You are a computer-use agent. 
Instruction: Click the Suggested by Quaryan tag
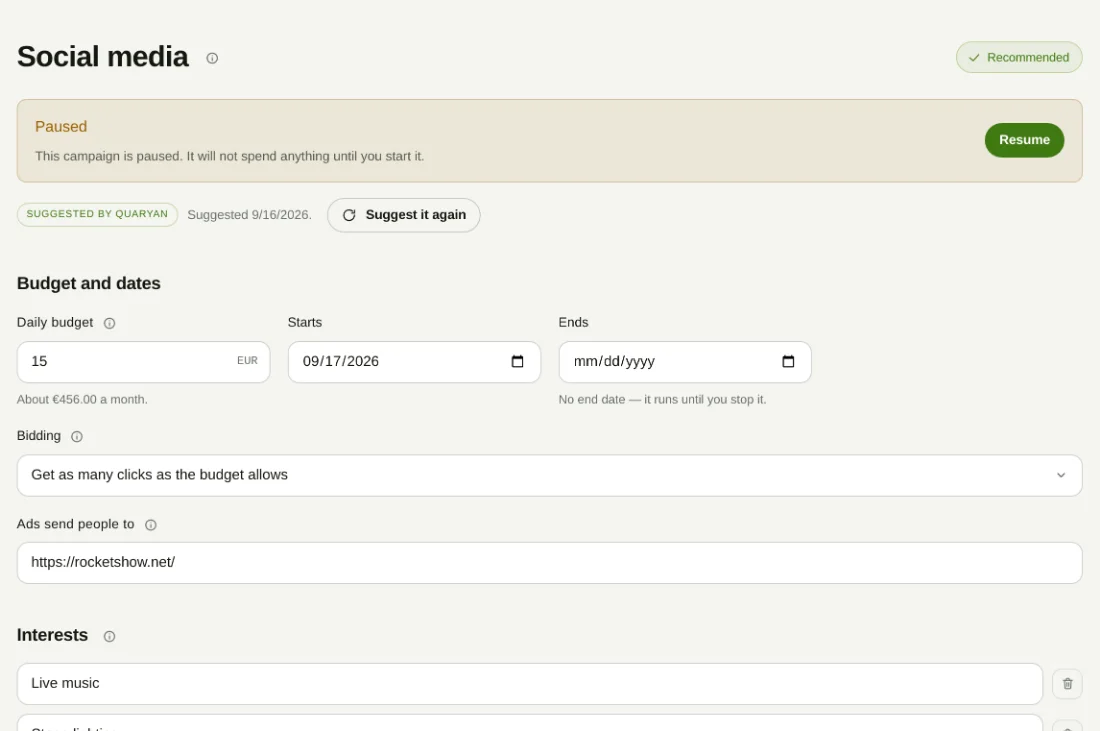[x=98, y=215]
